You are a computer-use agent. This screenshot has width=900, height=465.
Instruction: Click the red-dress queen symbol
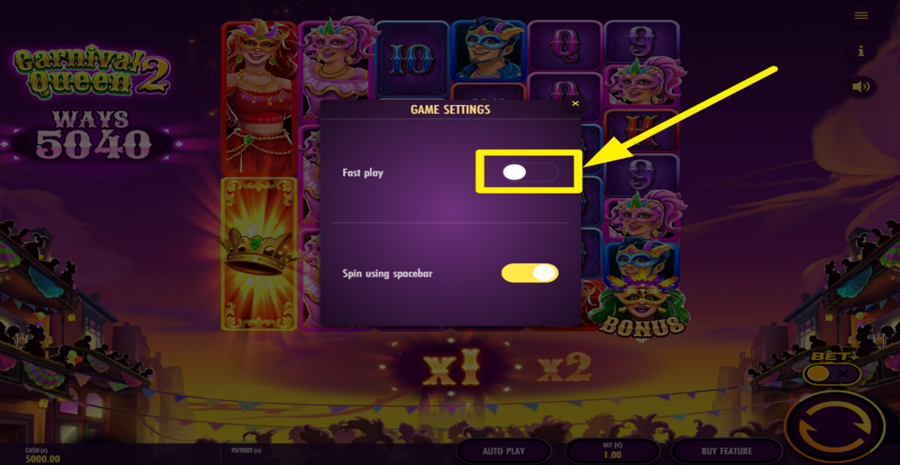pyautogui.click(x=259, y=98)
